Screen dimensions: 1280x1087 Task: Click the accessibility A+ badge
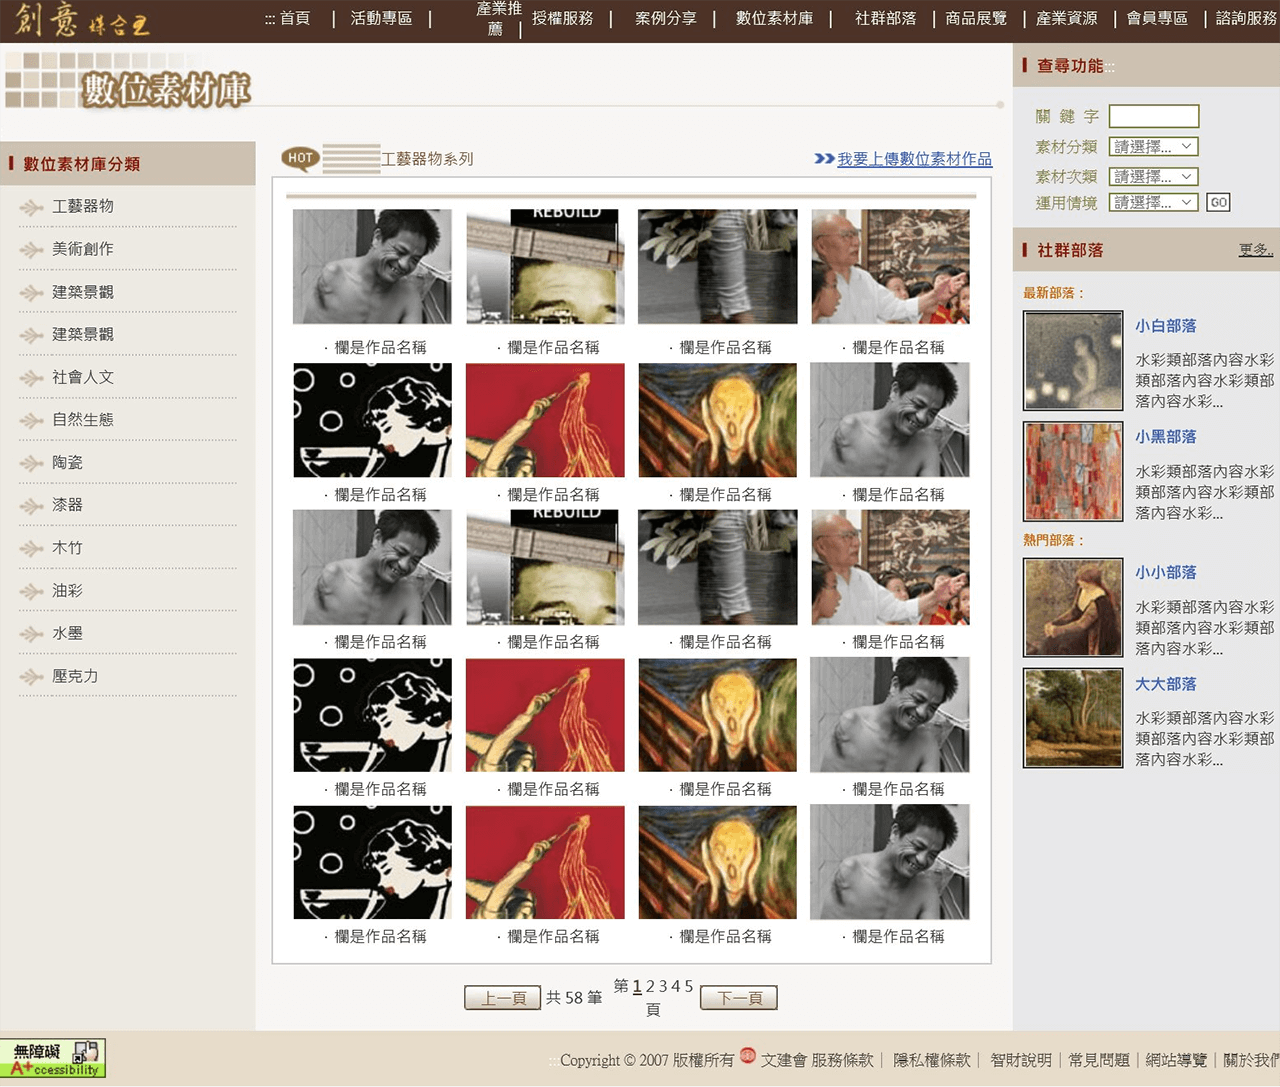tap(53, 1058)
